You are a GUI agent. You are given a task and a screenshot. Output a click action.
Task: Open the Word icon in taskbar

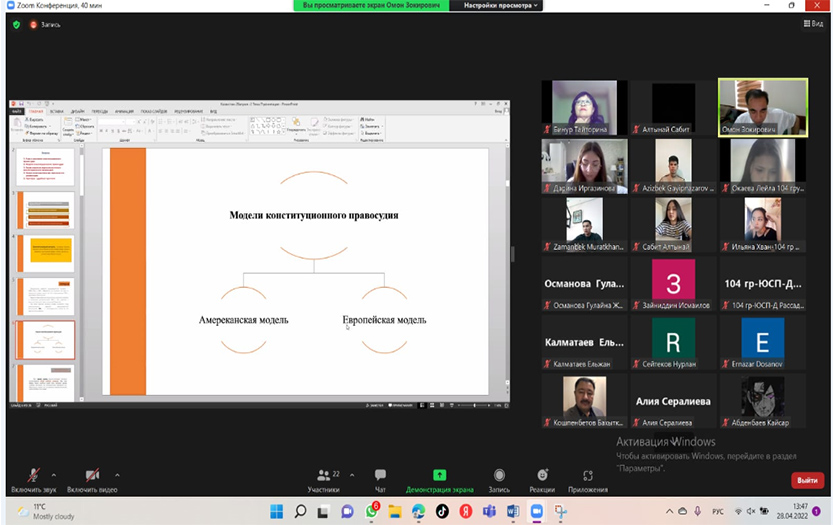point(513,511)
